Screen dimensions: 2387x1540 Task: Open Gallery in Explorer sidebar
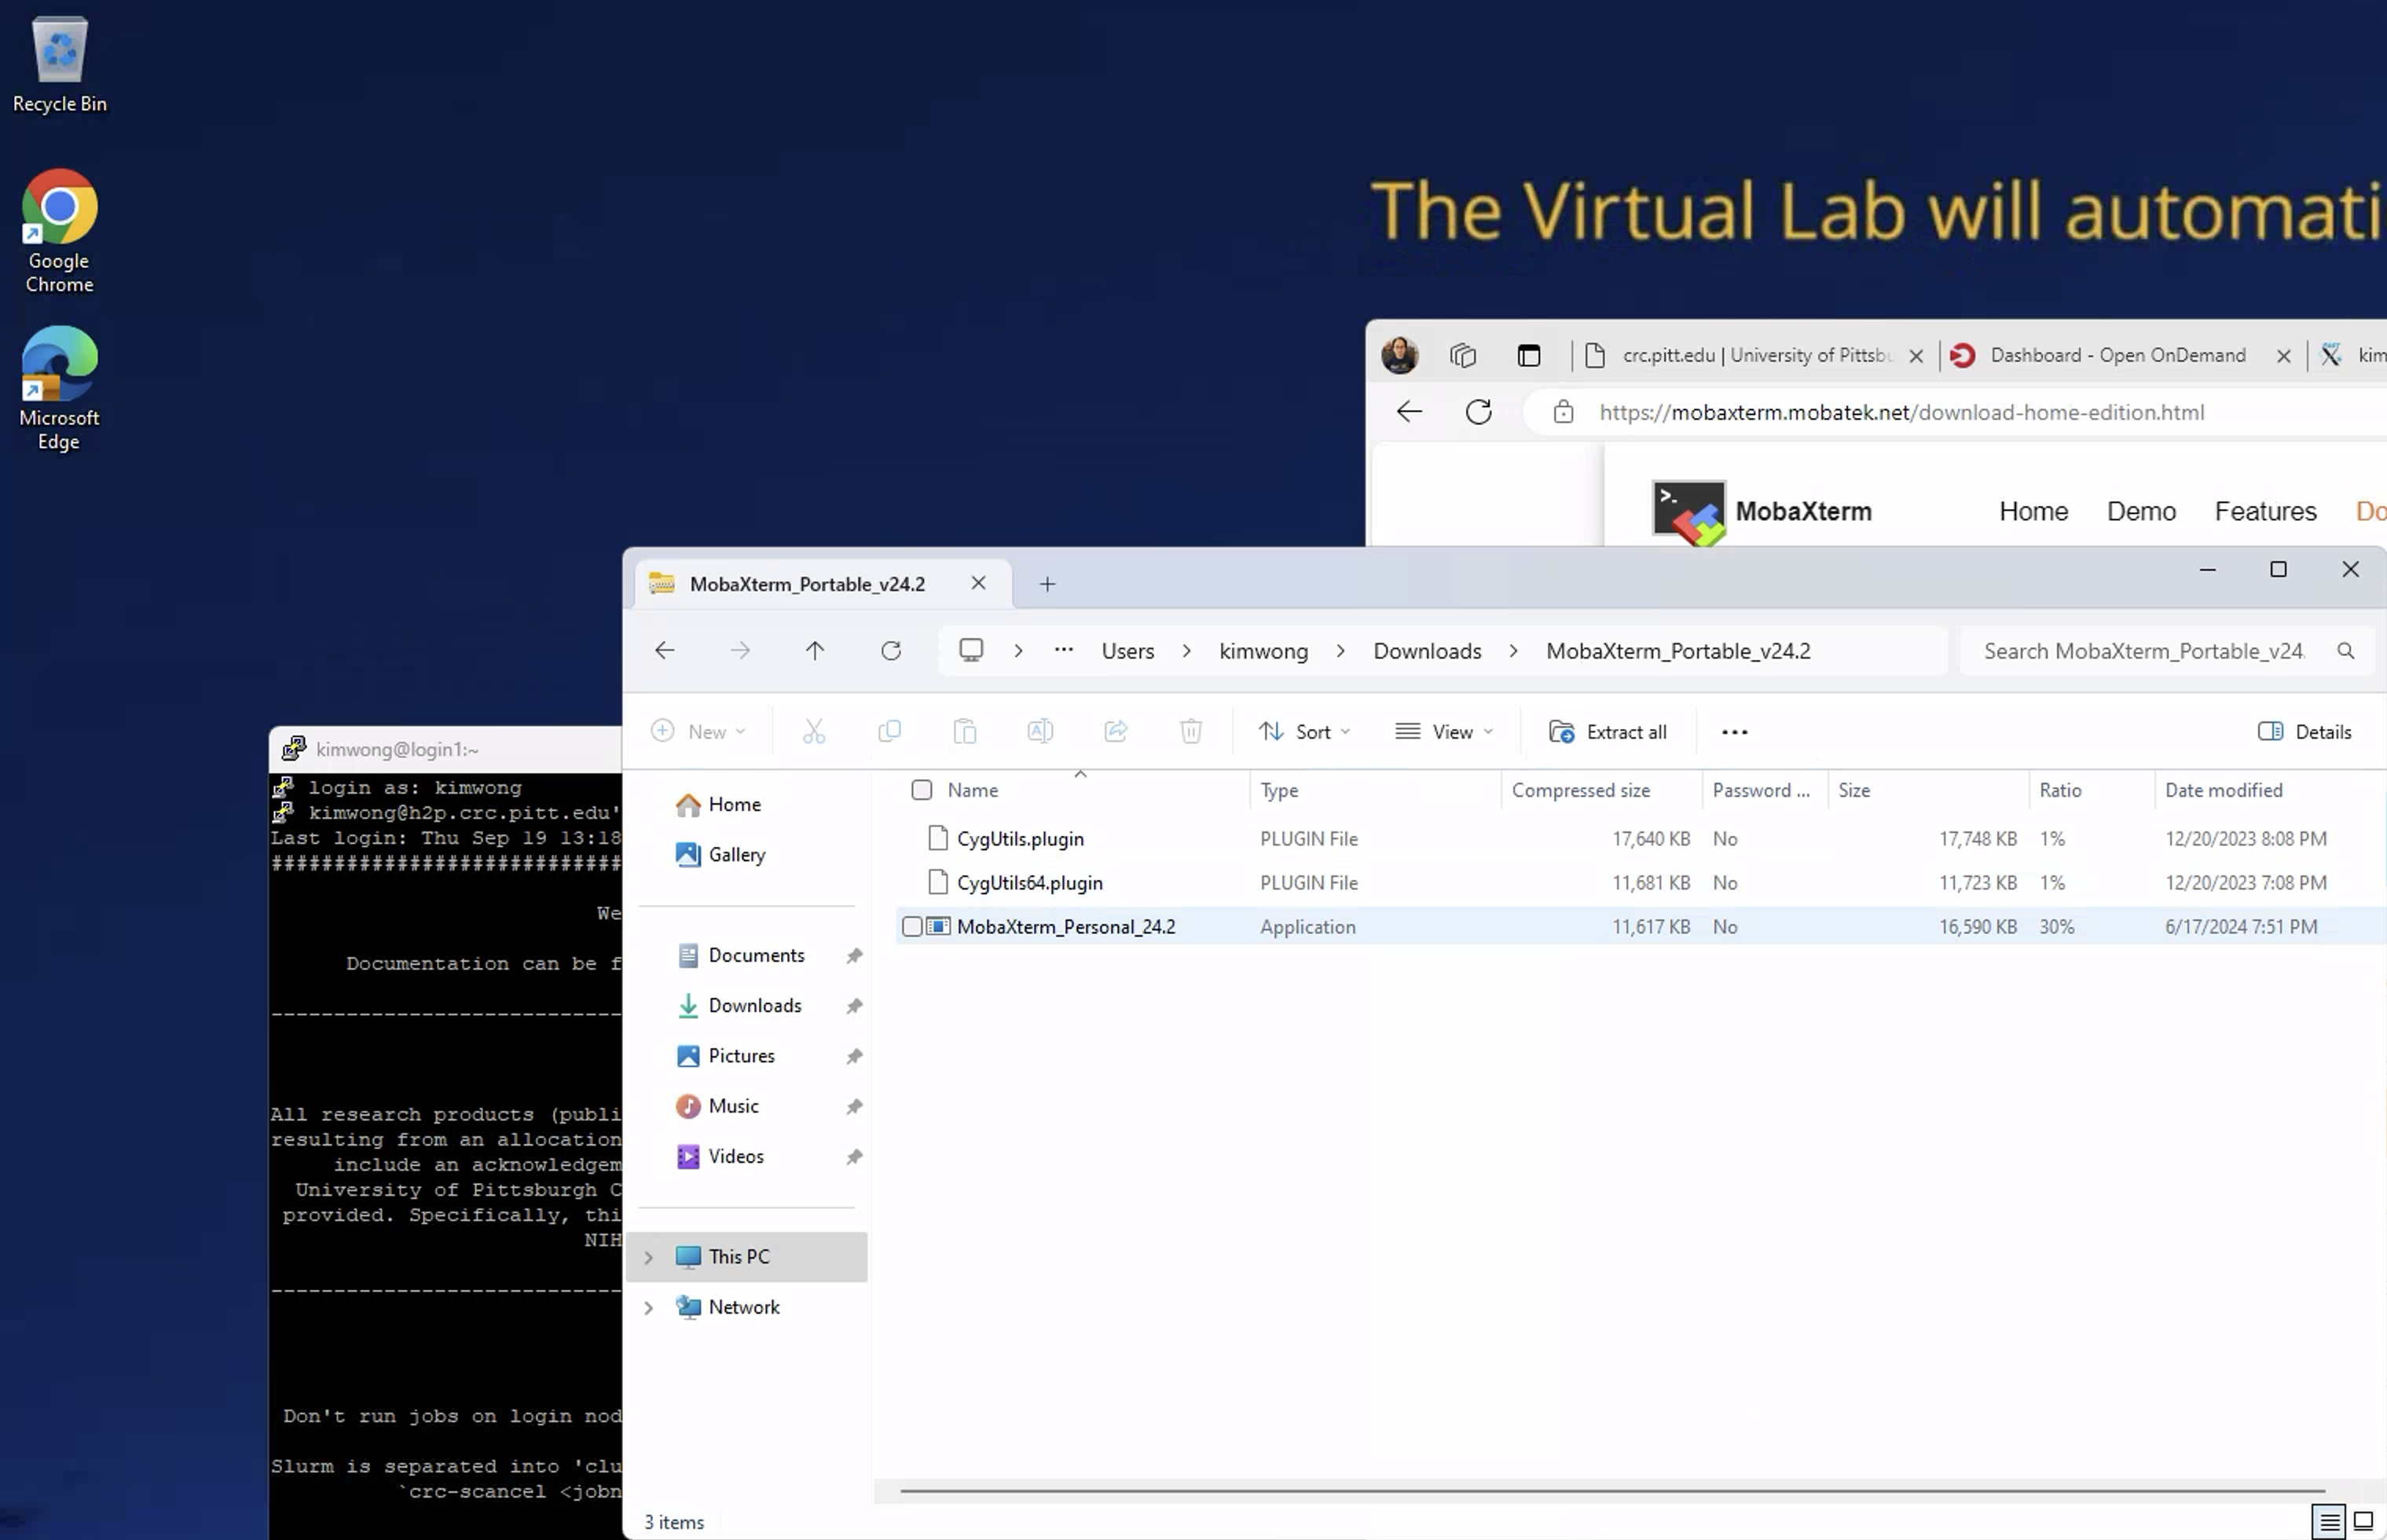click(736, 855)
